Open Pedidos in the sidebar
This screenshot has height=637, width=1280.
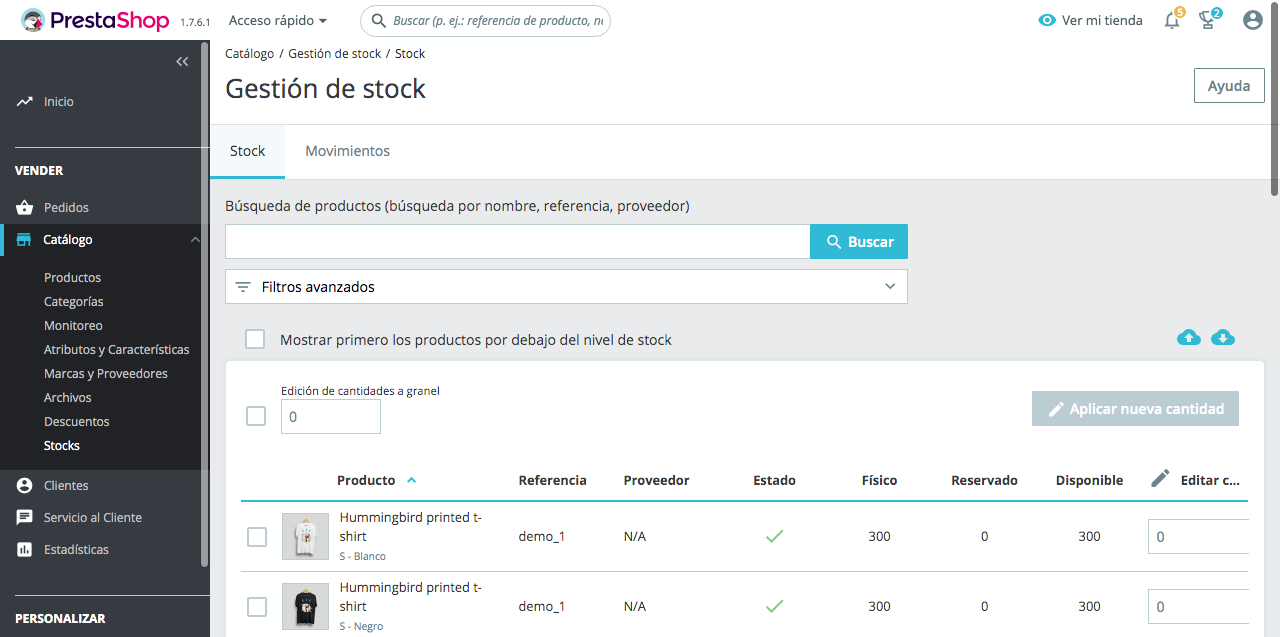66,208
